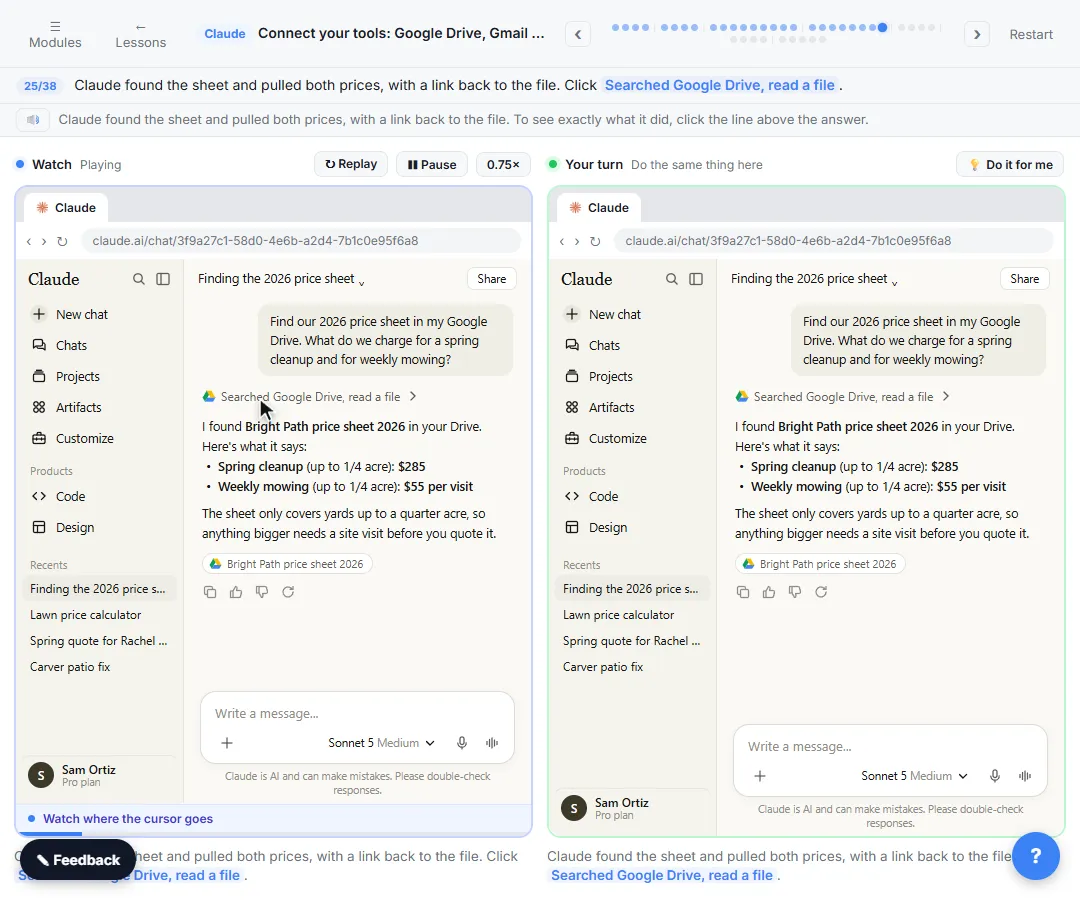Retry the response in Watch panel
The width and height of the screenshot is (1080, 900).
pyautogui.click(x=288, y=592)
